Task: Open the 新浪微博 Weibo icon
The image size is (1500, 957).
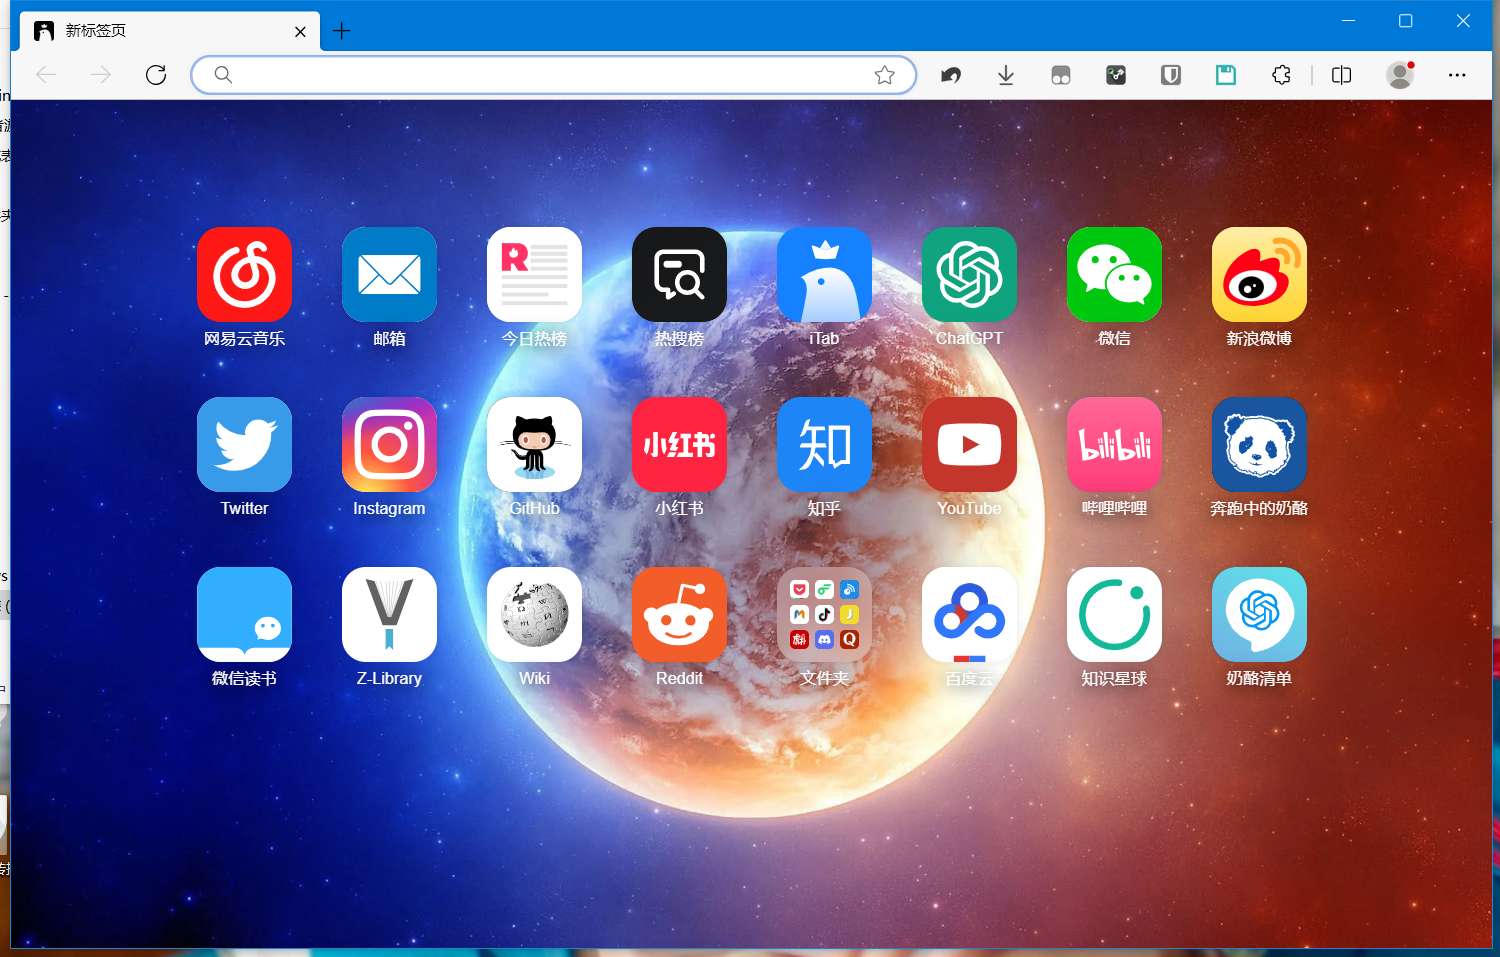Action: (x=1259, y=274)
